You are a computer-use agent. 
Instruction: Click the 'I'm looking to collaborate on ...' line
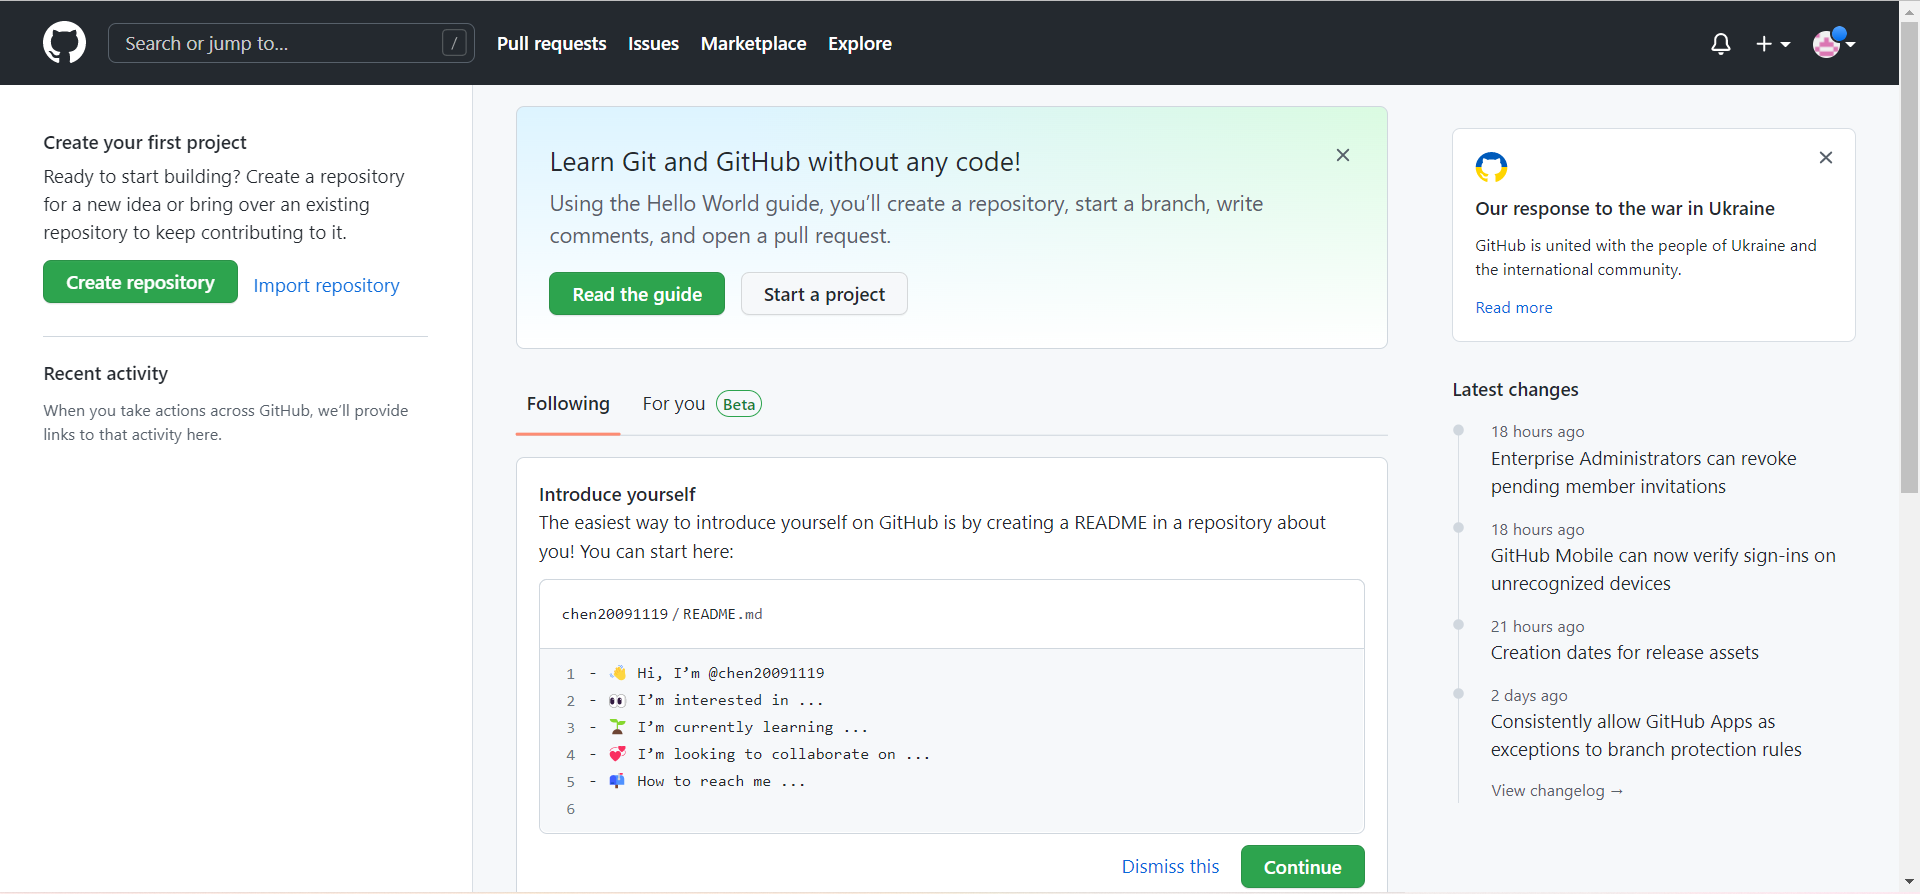[783, 754]
